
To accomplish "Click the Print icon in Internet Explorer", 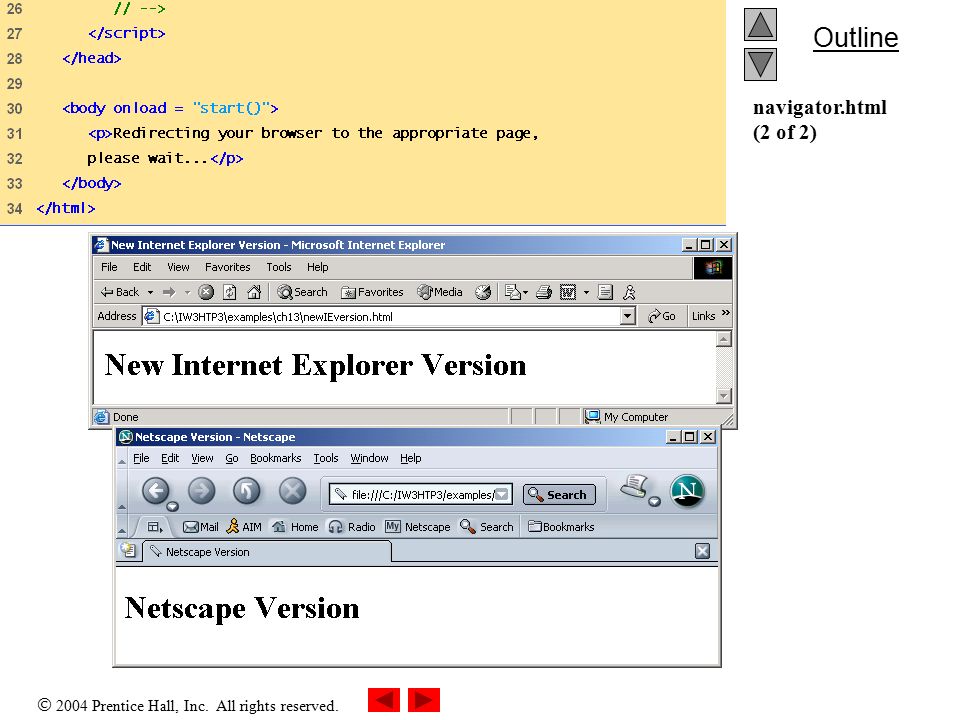I will (544, 292).
